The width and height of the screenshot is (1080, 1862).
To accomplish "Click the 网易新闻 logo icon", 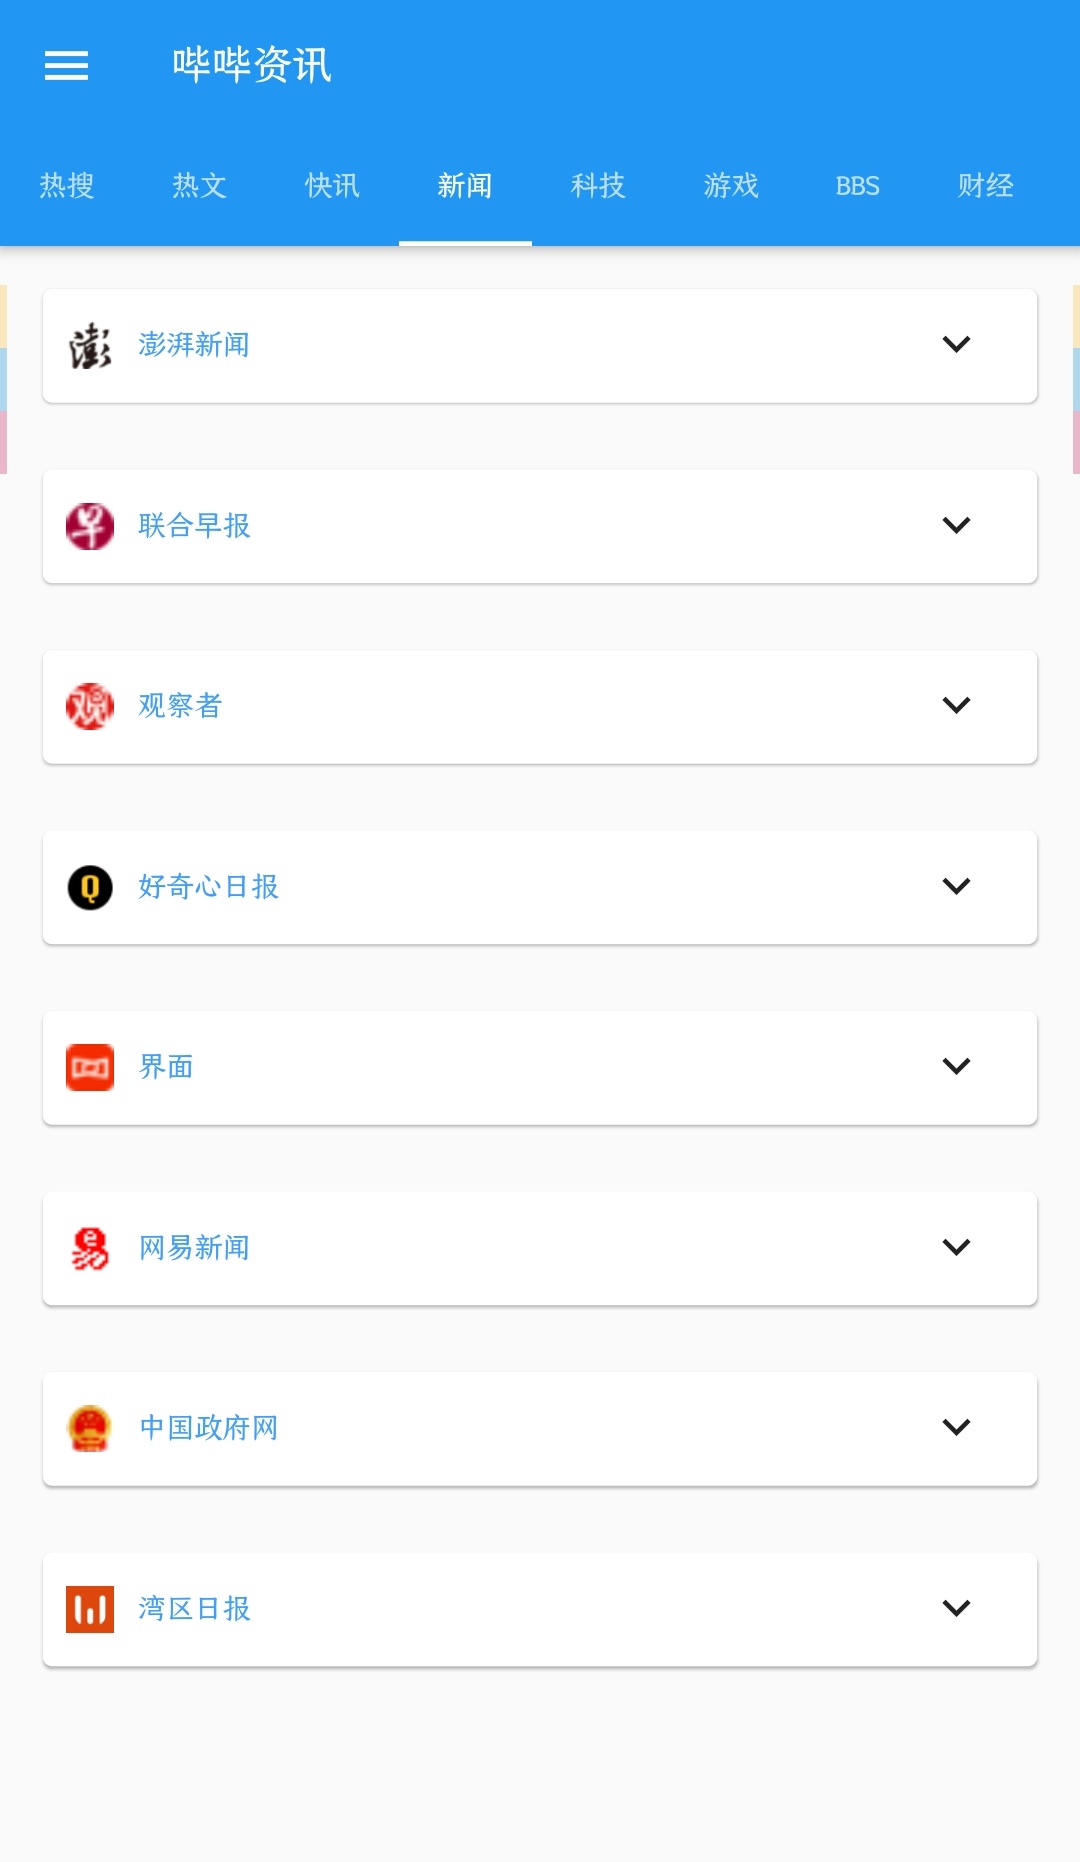I will [90, 1248].
